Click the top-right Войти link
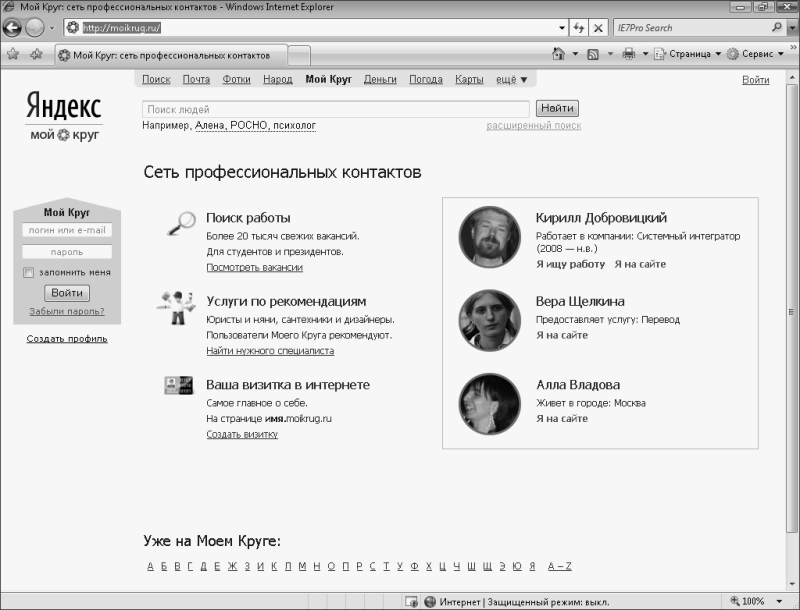Screen dimensions: 800x610 (756, 80)
